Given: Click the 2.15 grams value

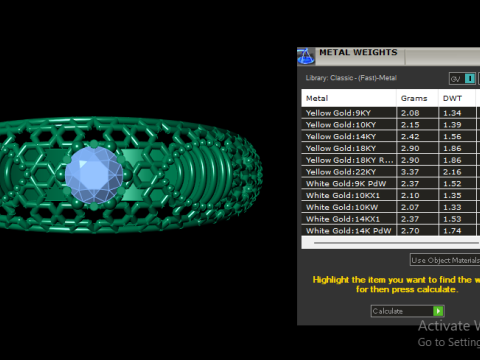Looking at the screenshot, I should 410,125.
